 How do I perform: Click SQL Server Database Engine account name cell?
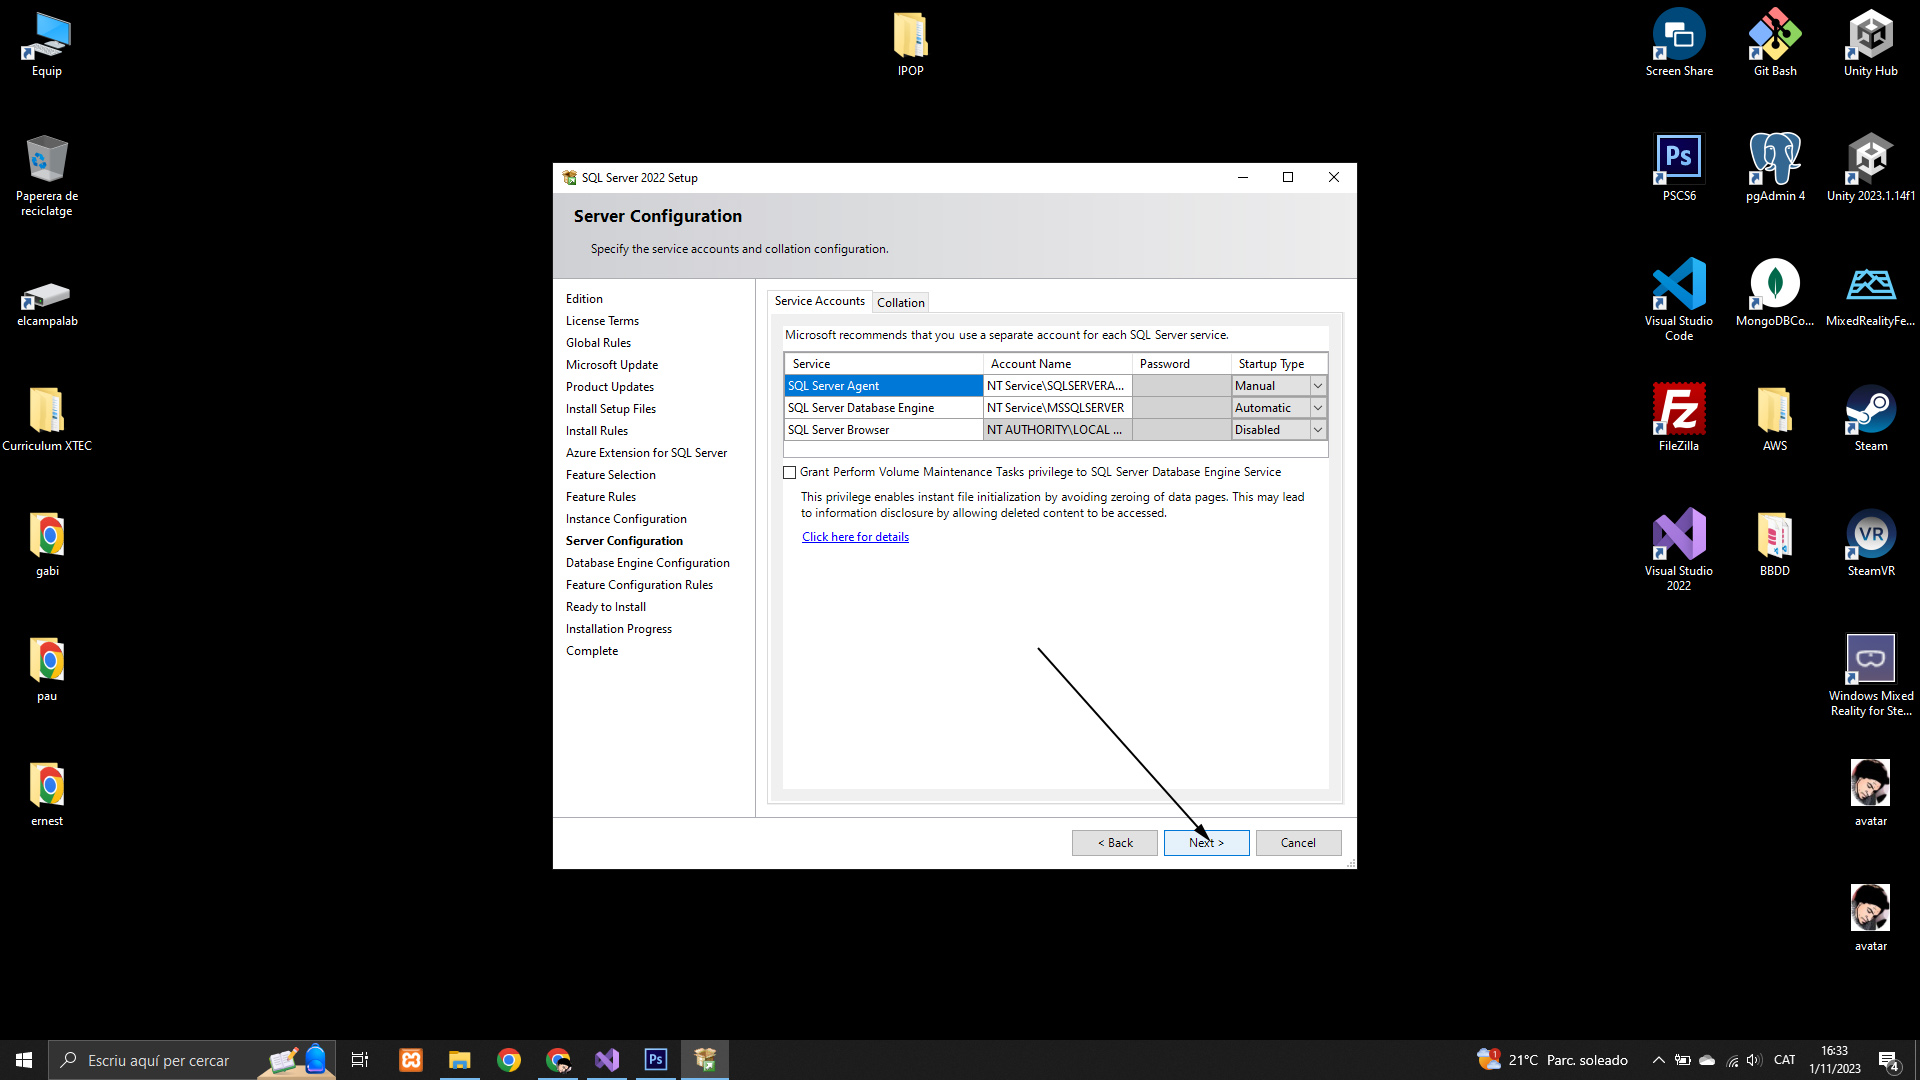tap(1057, 408)
